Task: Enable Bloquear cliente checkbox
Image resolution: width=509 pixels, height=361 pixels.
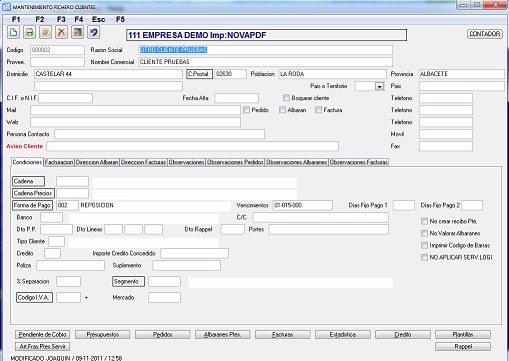Action: point(286,98)
